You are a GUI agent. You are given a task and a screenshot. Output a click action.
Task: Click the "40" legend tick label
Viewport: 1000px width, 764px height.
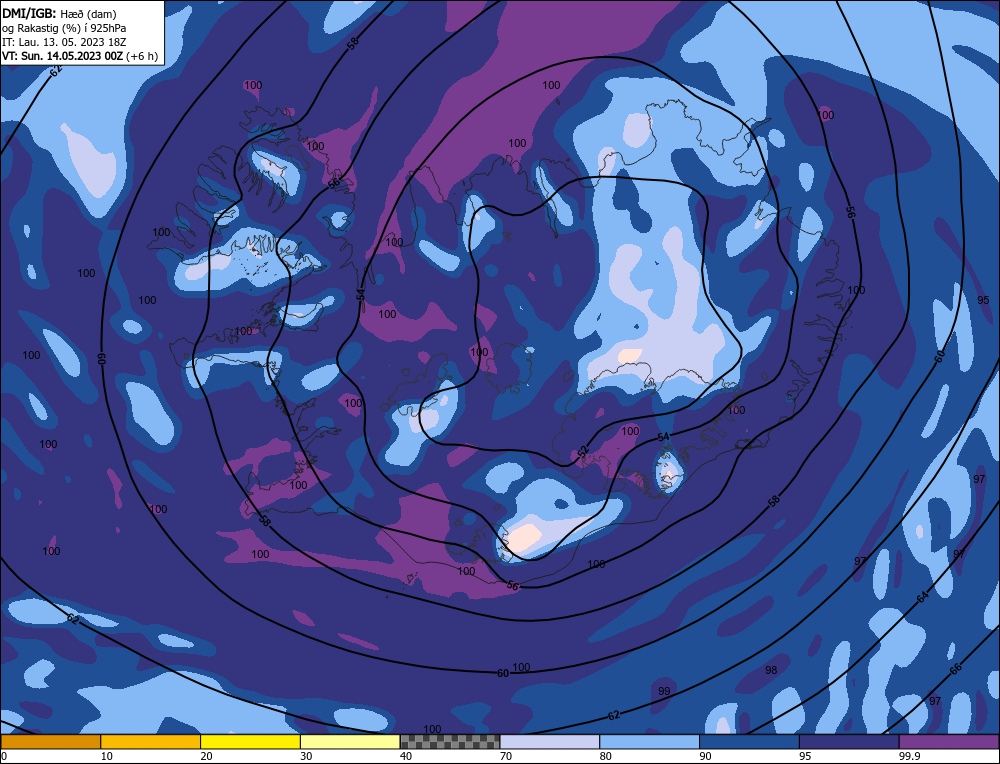pyautogui.click(x=406, y=756)
